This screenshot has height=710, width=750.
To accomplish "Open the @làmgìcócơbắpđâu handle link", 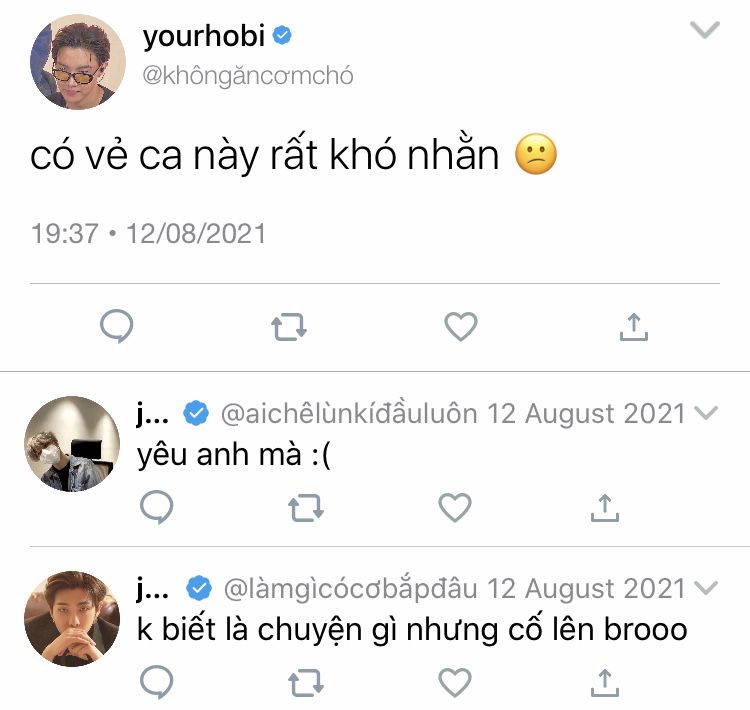I will 351,588.
